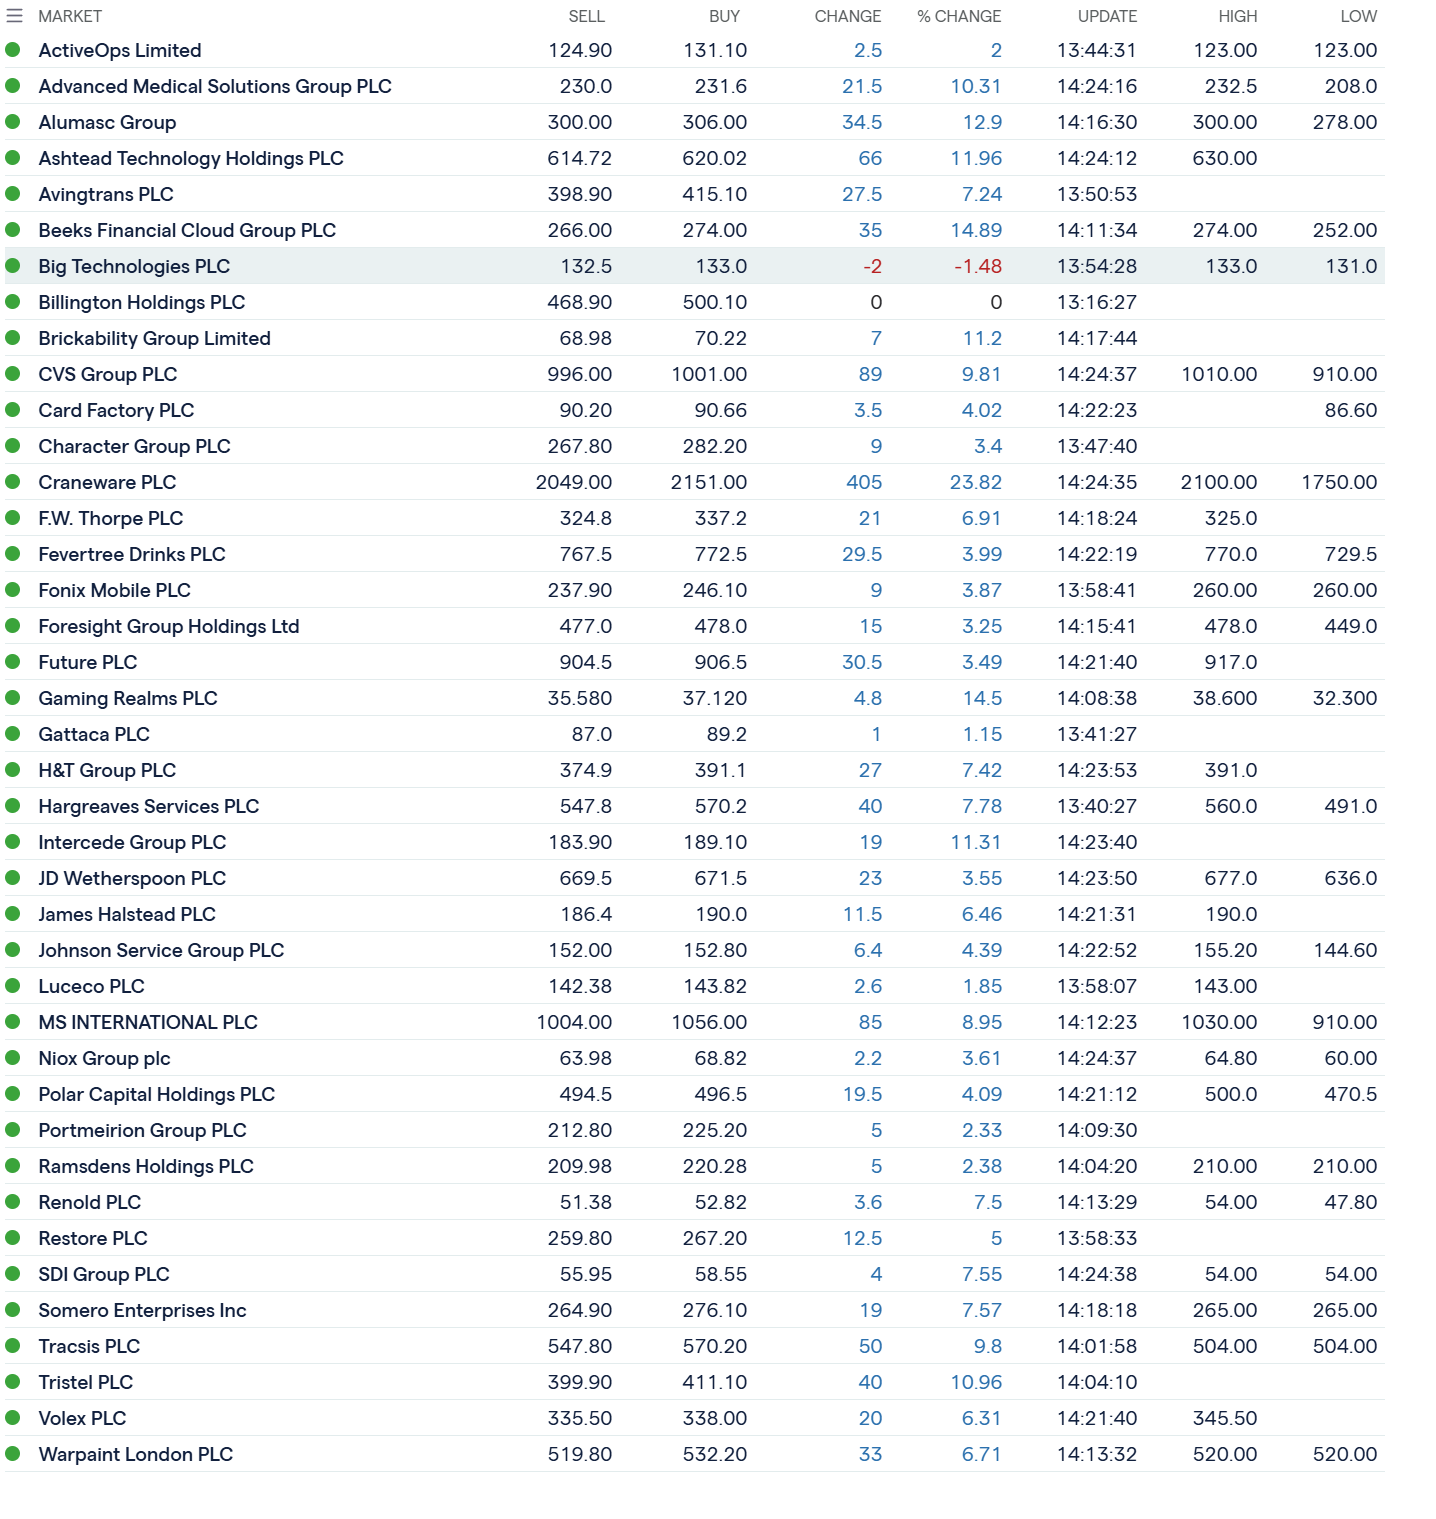Sort by the MARKET column header
1436x1519 pixels.
(70, 16)
